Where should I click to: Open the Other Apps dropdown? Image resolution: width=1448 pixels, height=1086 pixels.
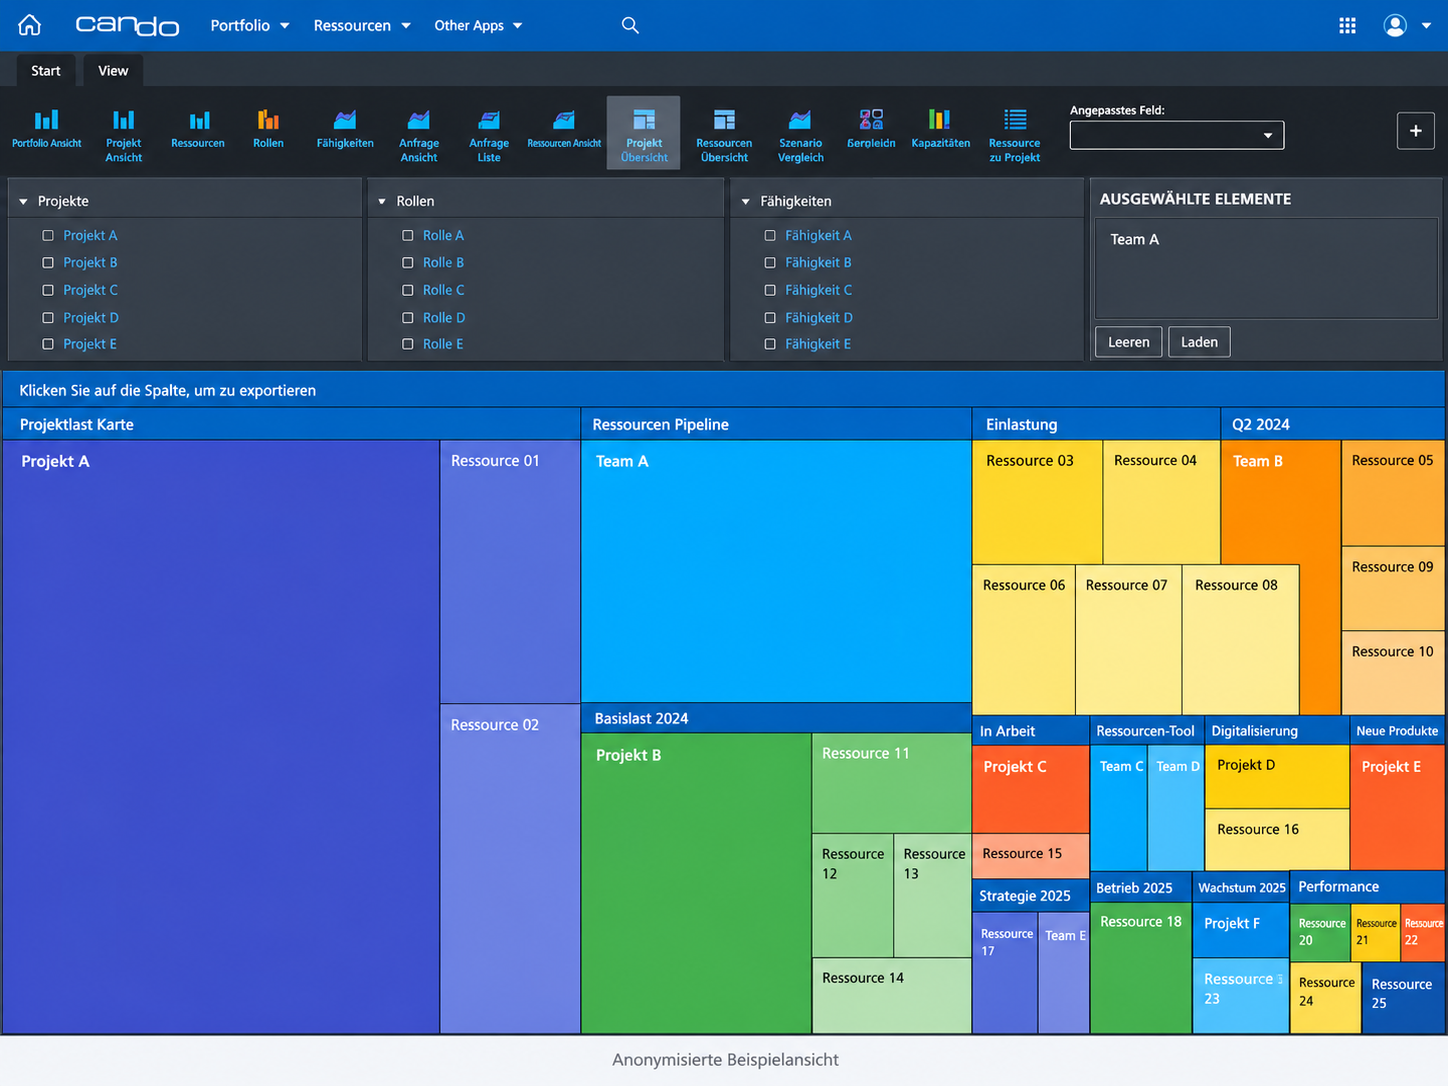478,25
